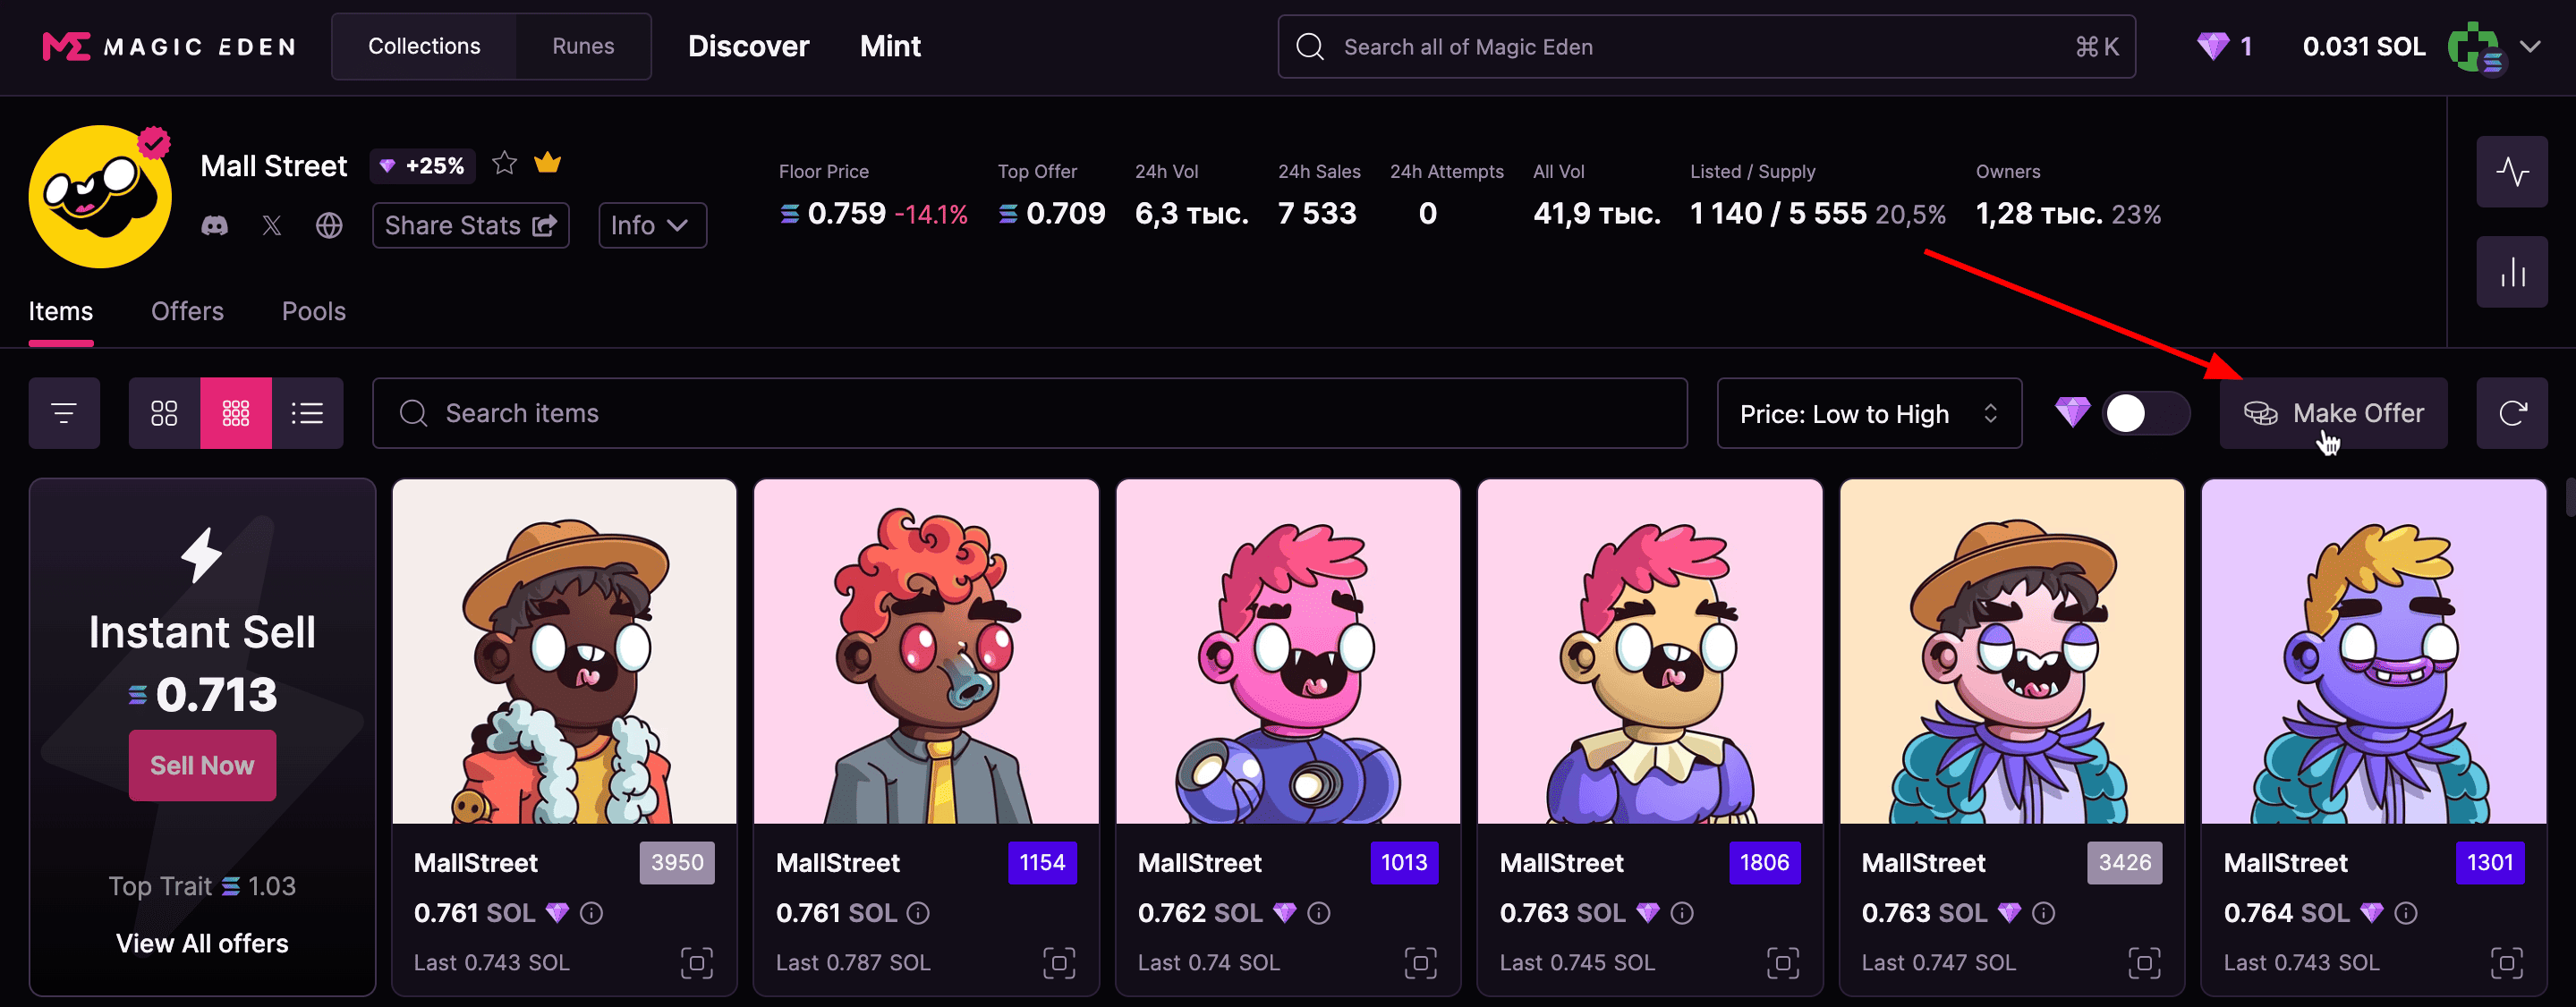This screenshot has width=2576, height=1007.
Task: Open info icon on MallStreet 3950
Action: click(x=592, y=913)
